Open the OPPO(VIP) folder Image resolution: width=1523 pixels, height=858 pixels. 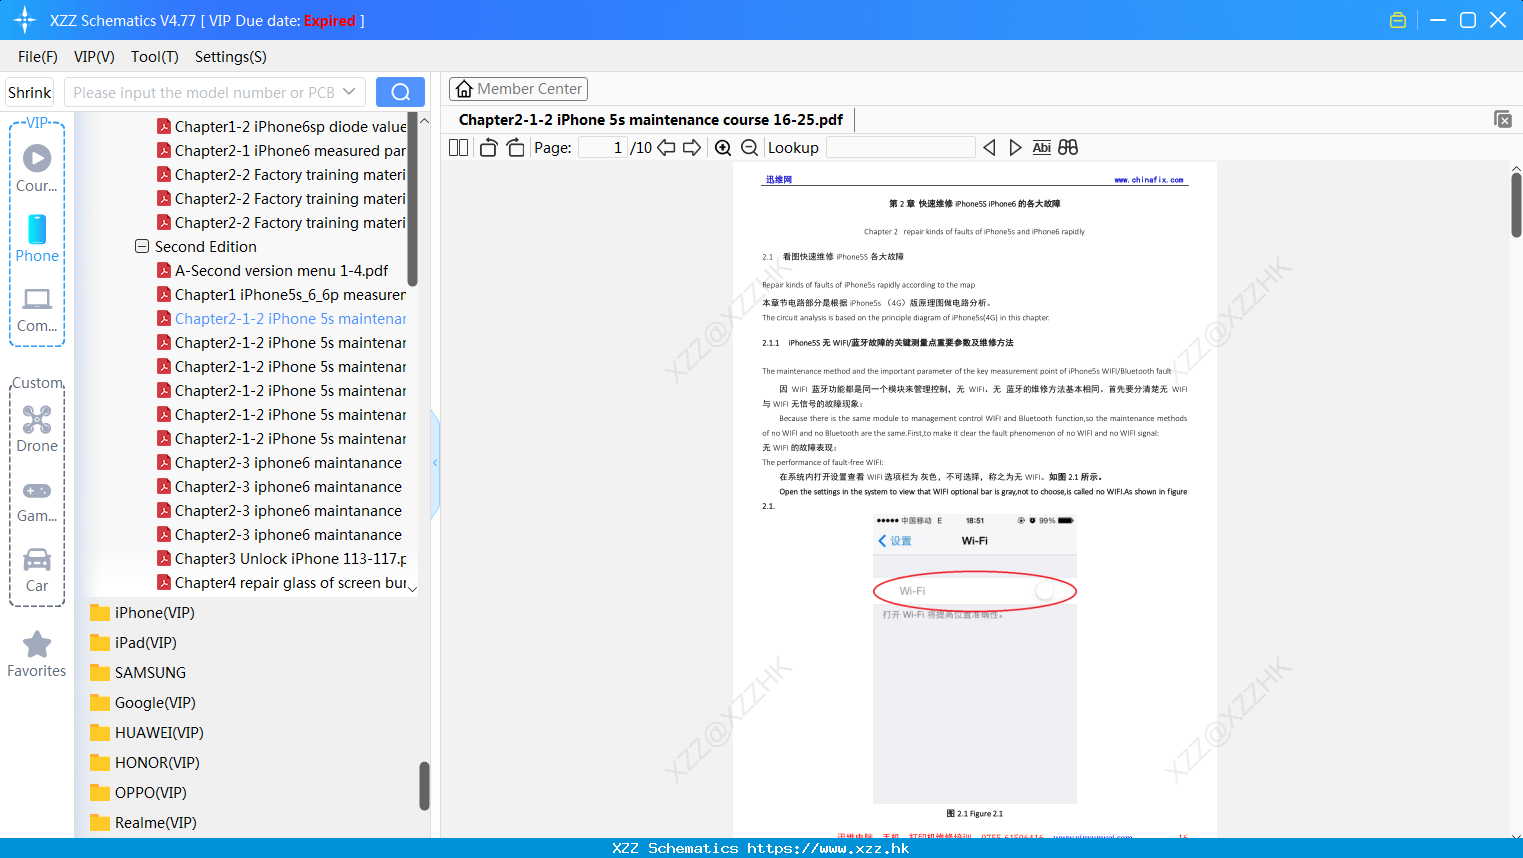[138, 793]
